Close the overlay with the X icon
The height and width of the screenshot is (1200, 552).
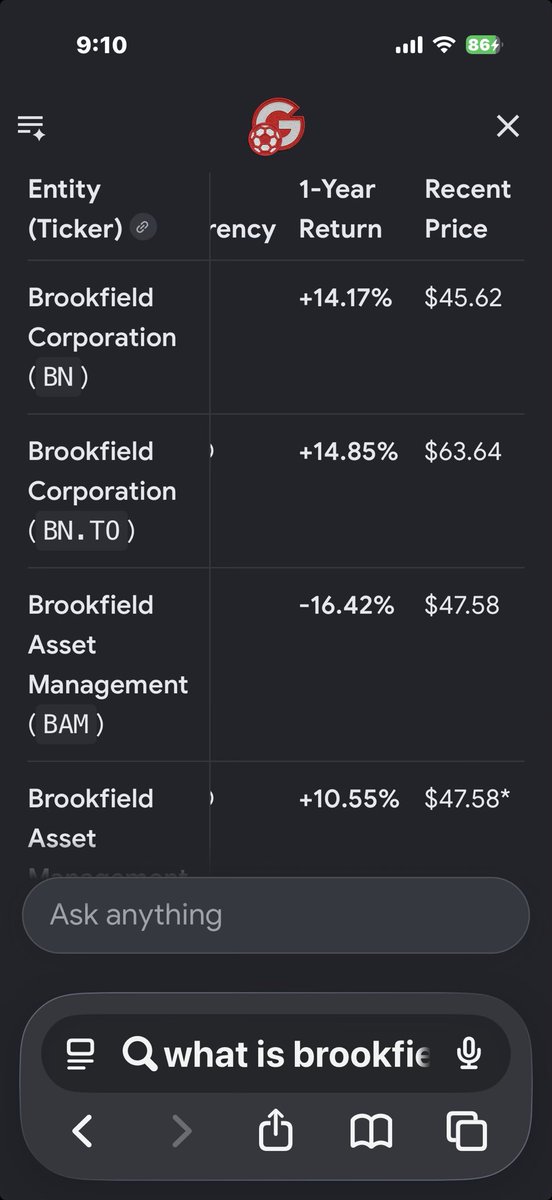(x=508, y=126)
